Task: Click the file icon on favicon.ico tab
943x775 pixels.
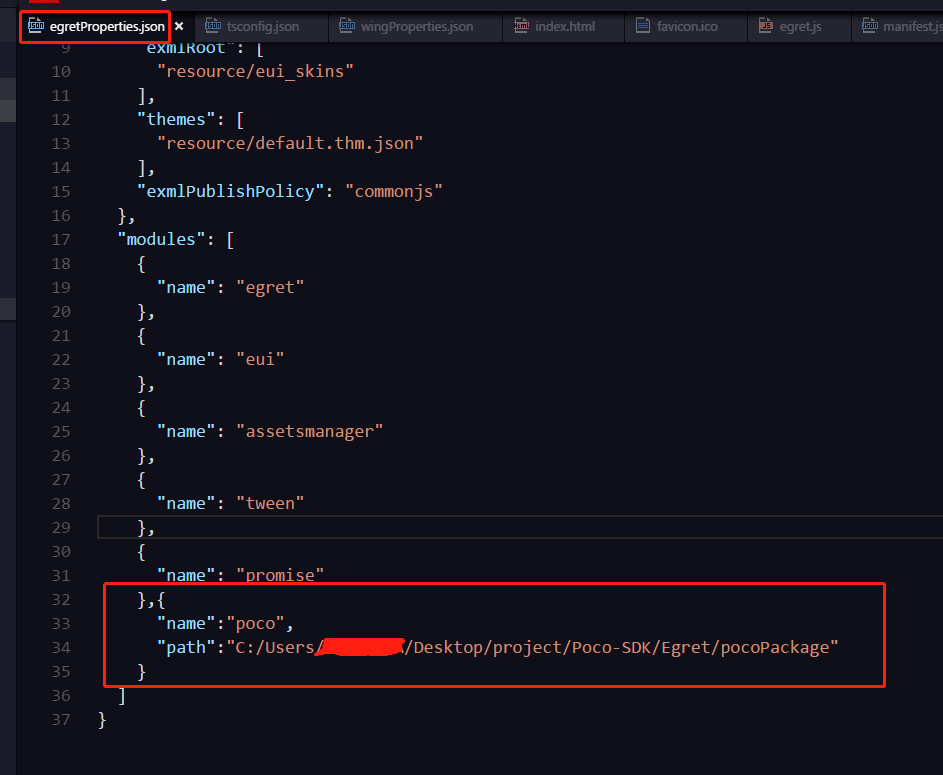Action: point(643,25)
